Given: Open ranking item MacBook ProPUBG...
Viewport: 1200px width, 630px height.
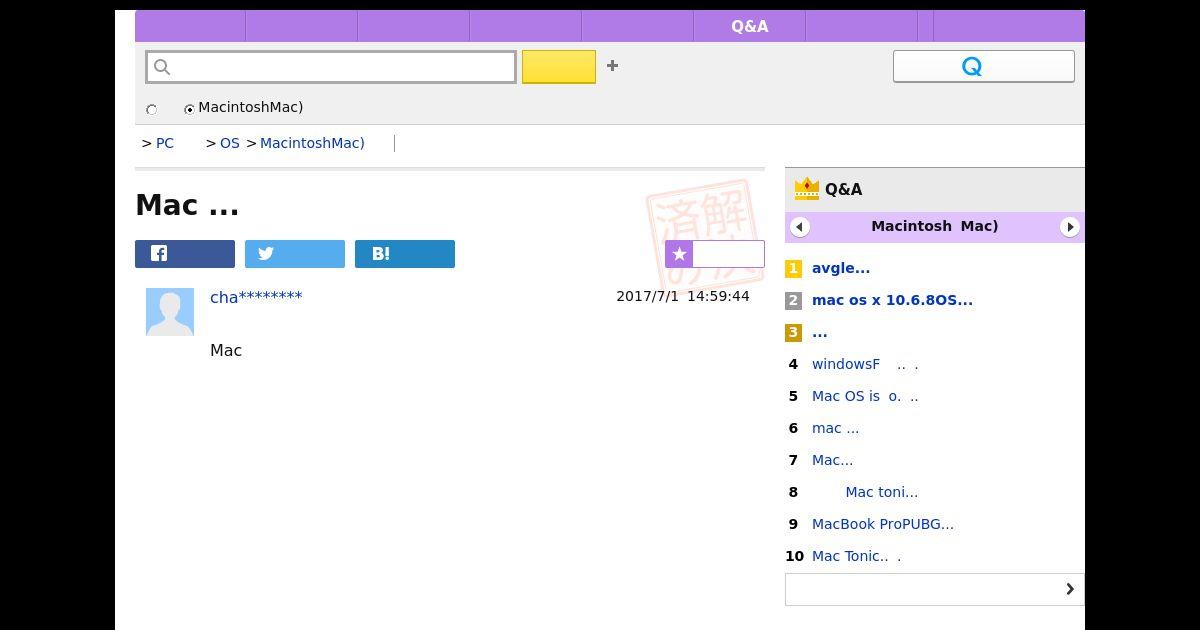Looking at the screenshot, I should 883,524.
